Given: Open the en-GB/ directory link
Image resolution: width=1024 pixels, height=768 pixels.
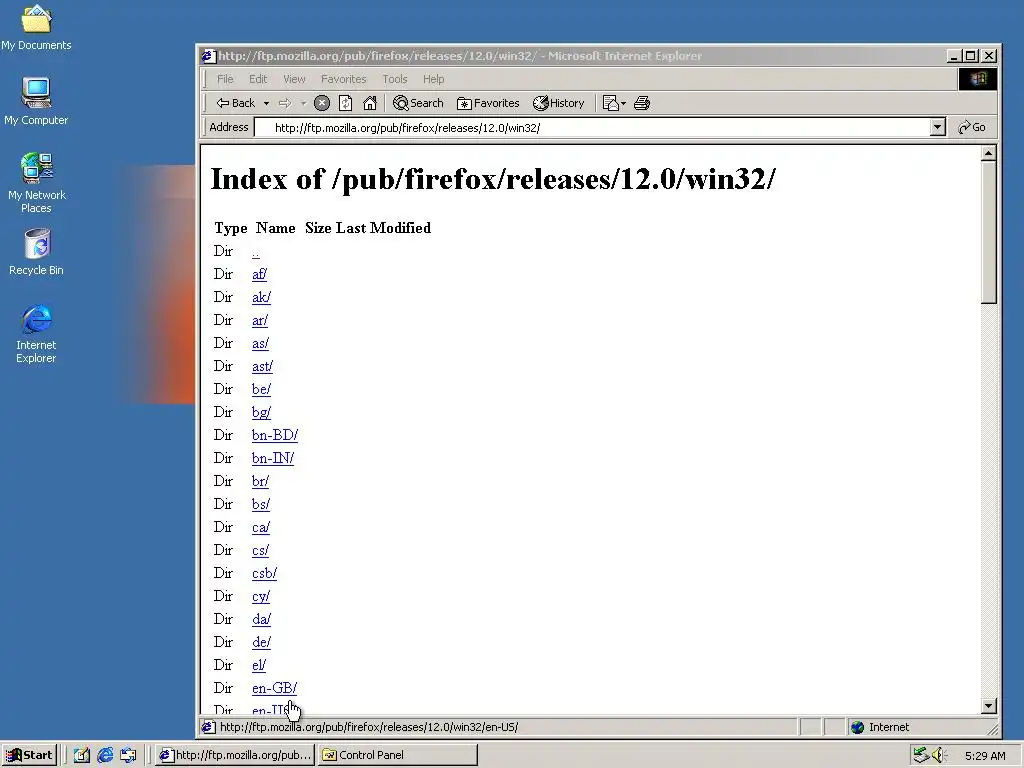Looking at the screenshot, I should point(274,688).
